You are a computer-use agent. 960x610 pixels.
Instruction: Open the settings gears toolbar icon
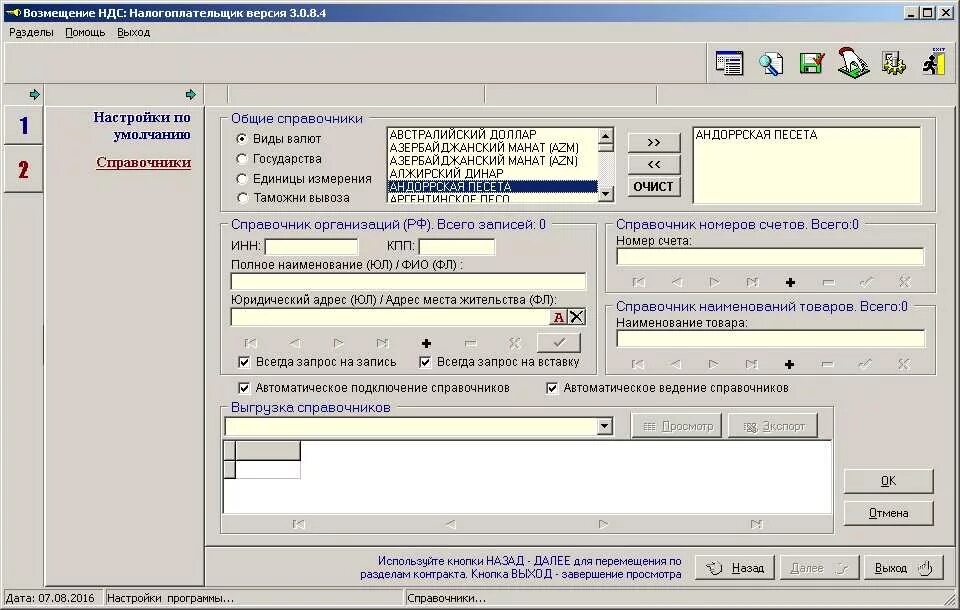click(893, 63)
